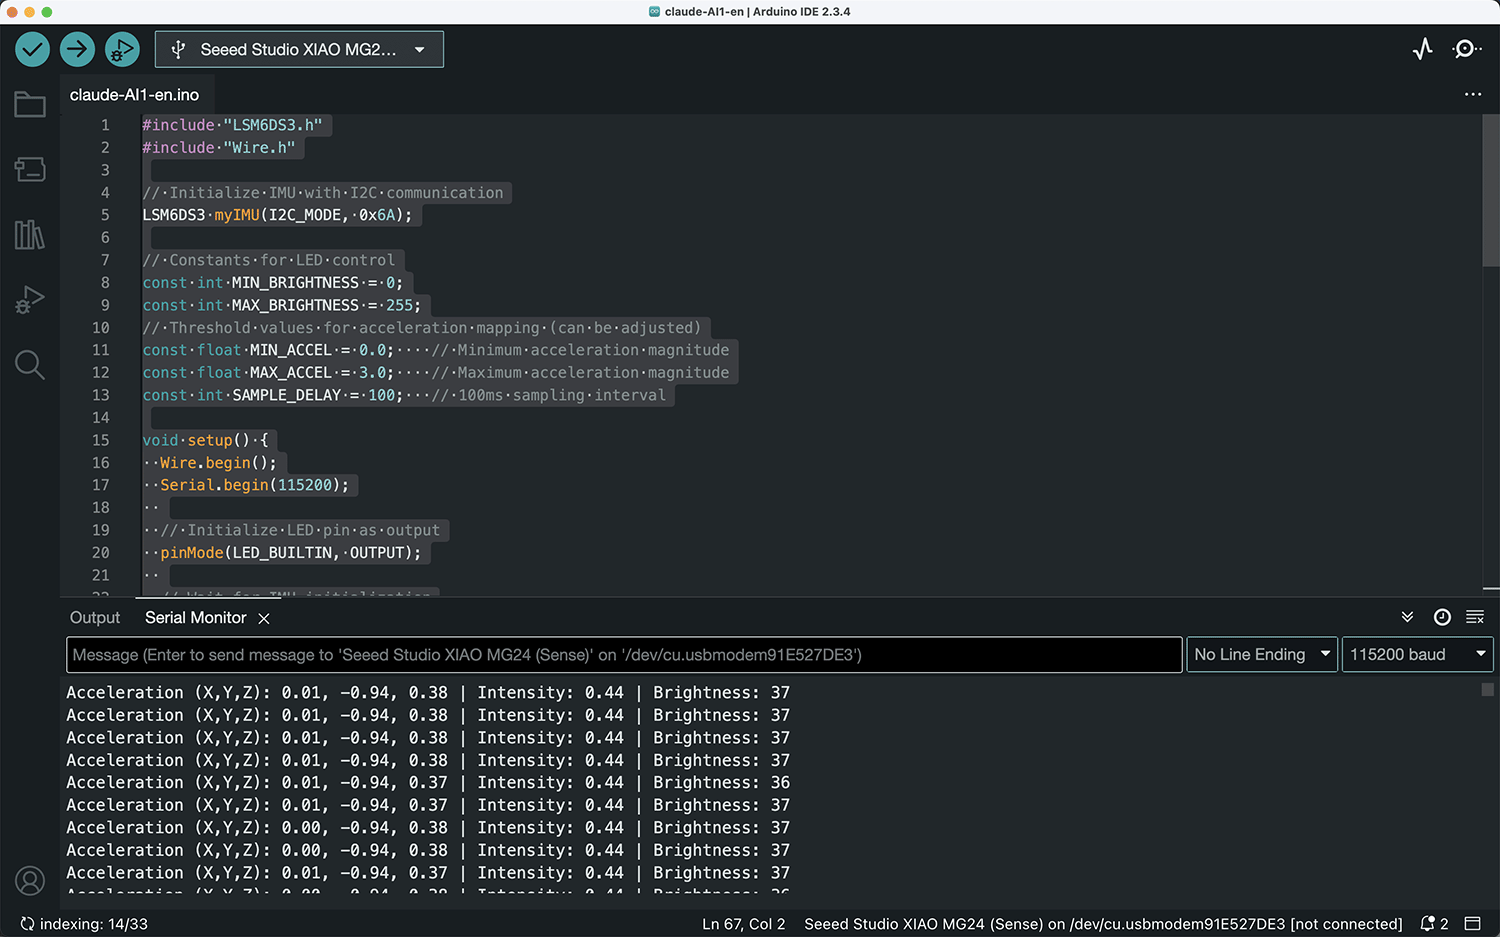
Task: Click the '#include "LSM6DS3.h"' code line
Action: click(232, 125)
